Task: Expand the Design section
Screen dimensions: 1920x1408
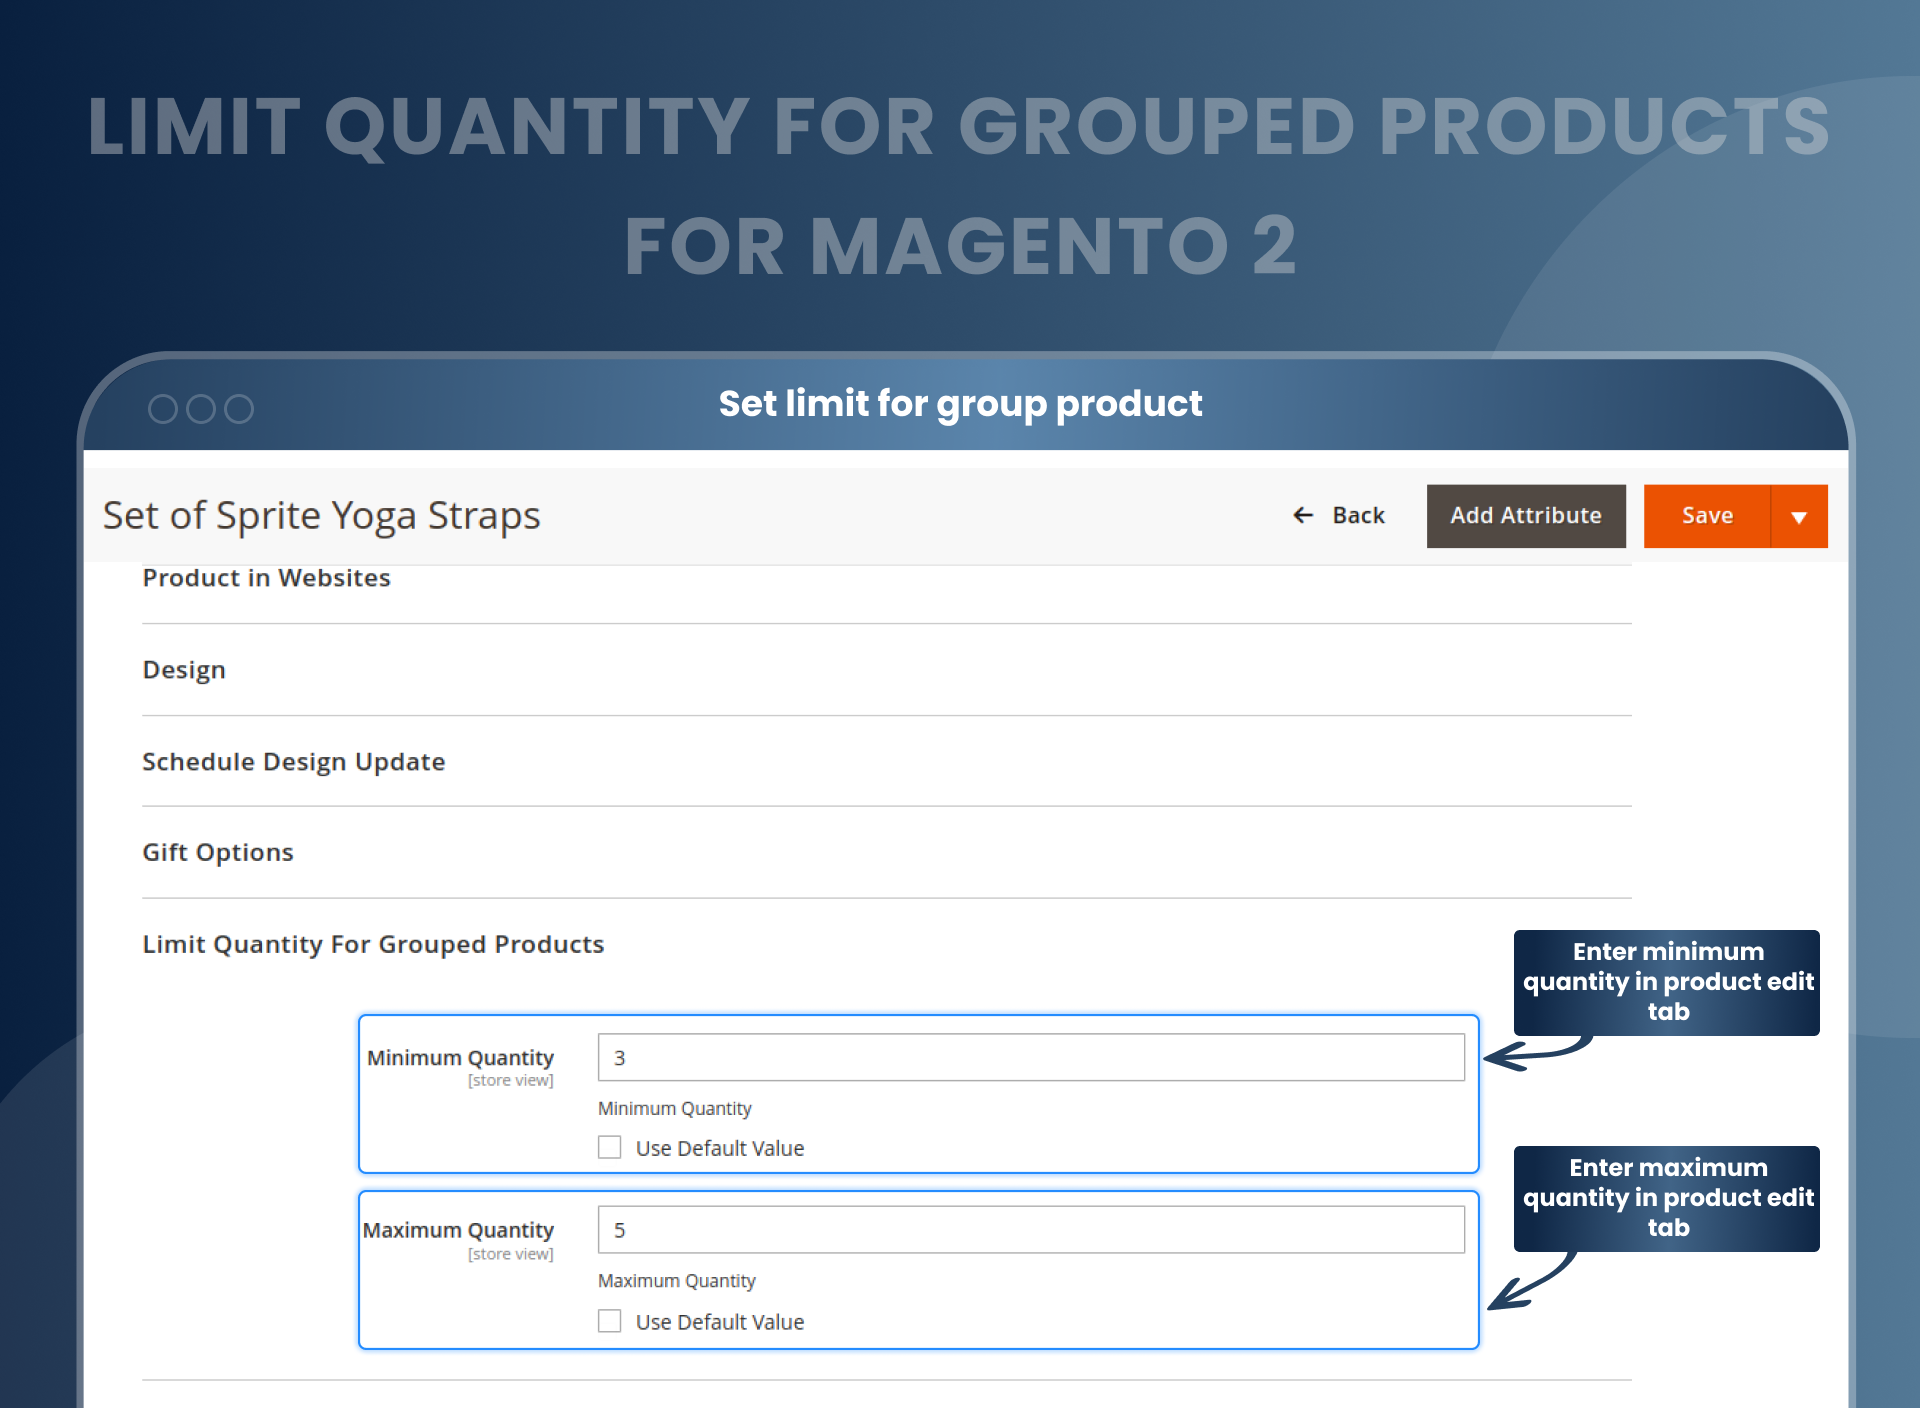Action: (x=184, y=670)
